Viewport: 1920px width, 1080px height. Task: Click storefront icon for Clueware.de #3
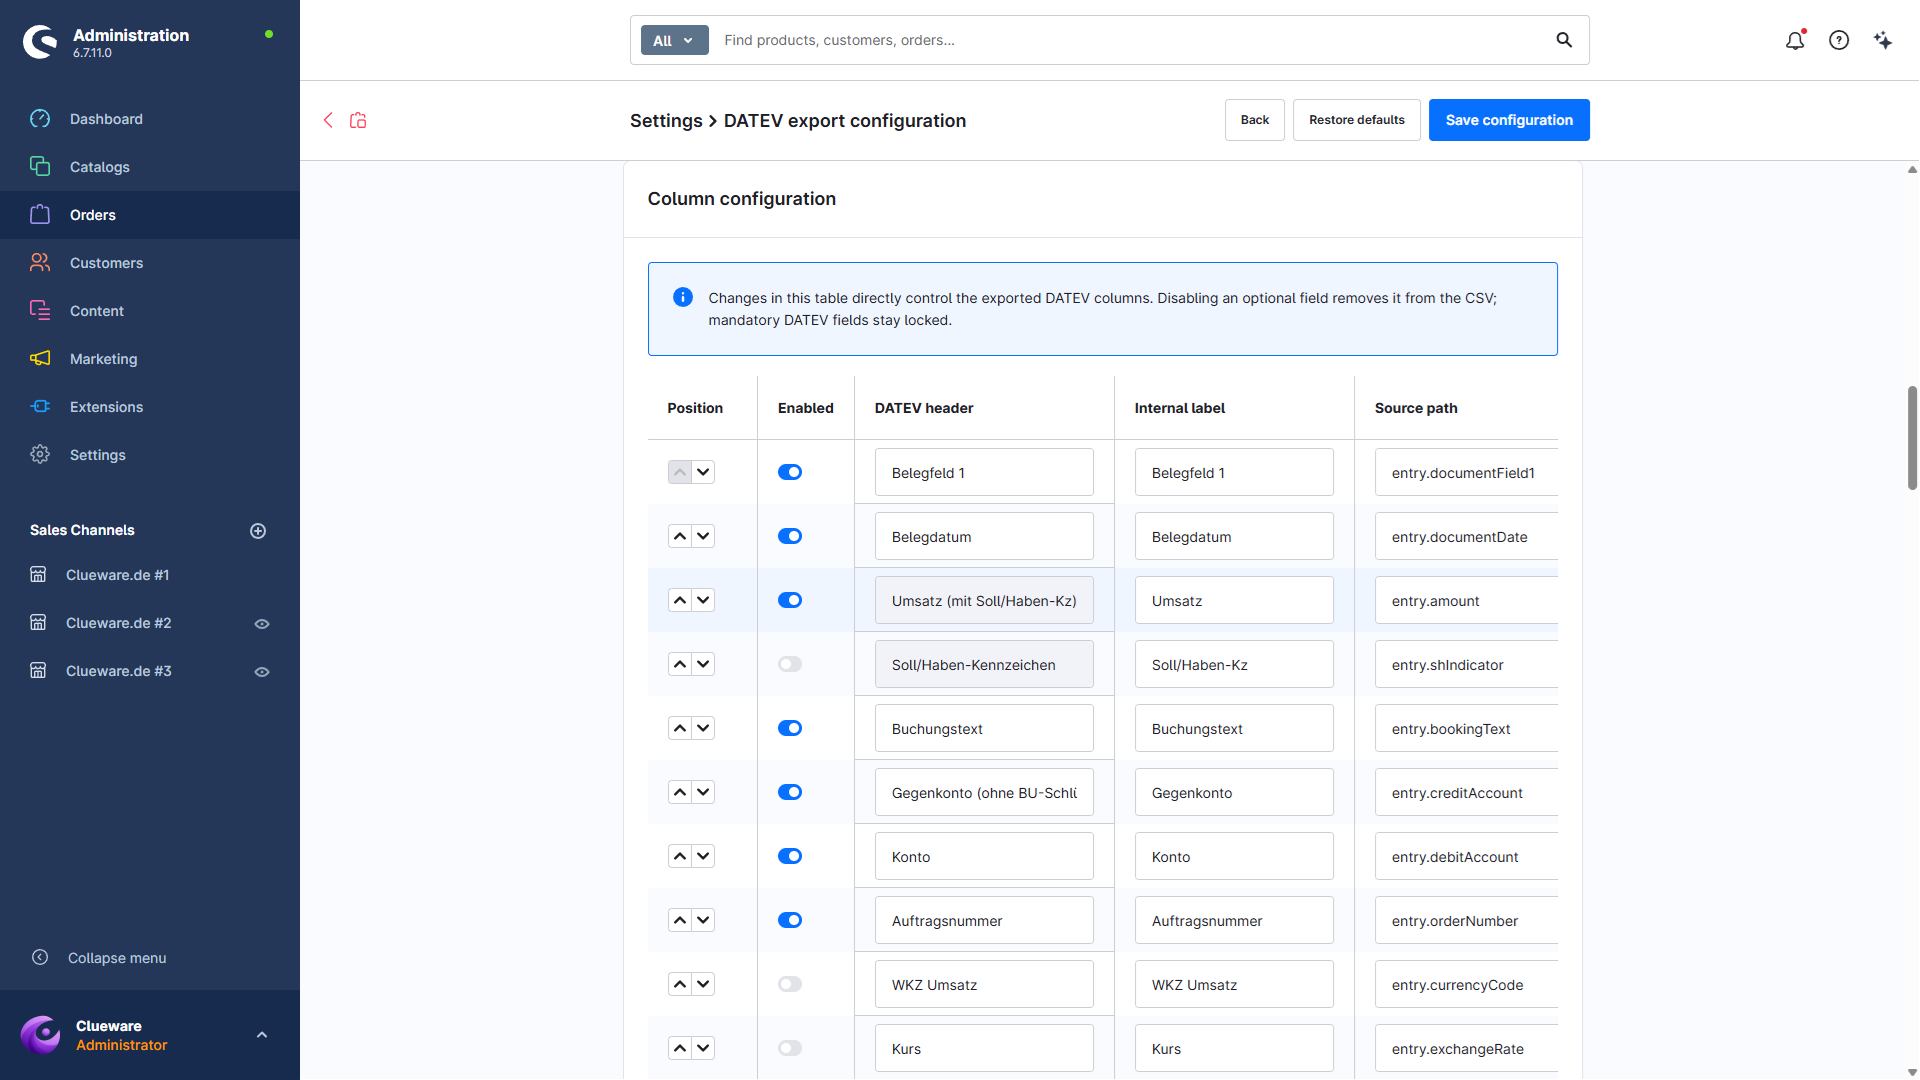pos(38,671)
